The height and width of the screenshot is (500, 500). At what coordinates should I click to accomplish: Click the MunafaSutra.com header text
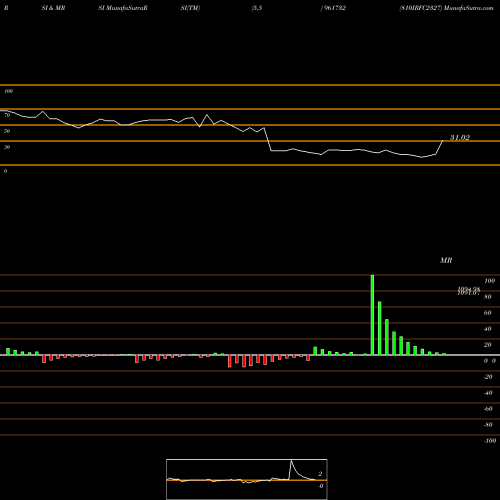click(x=469, y=8)
